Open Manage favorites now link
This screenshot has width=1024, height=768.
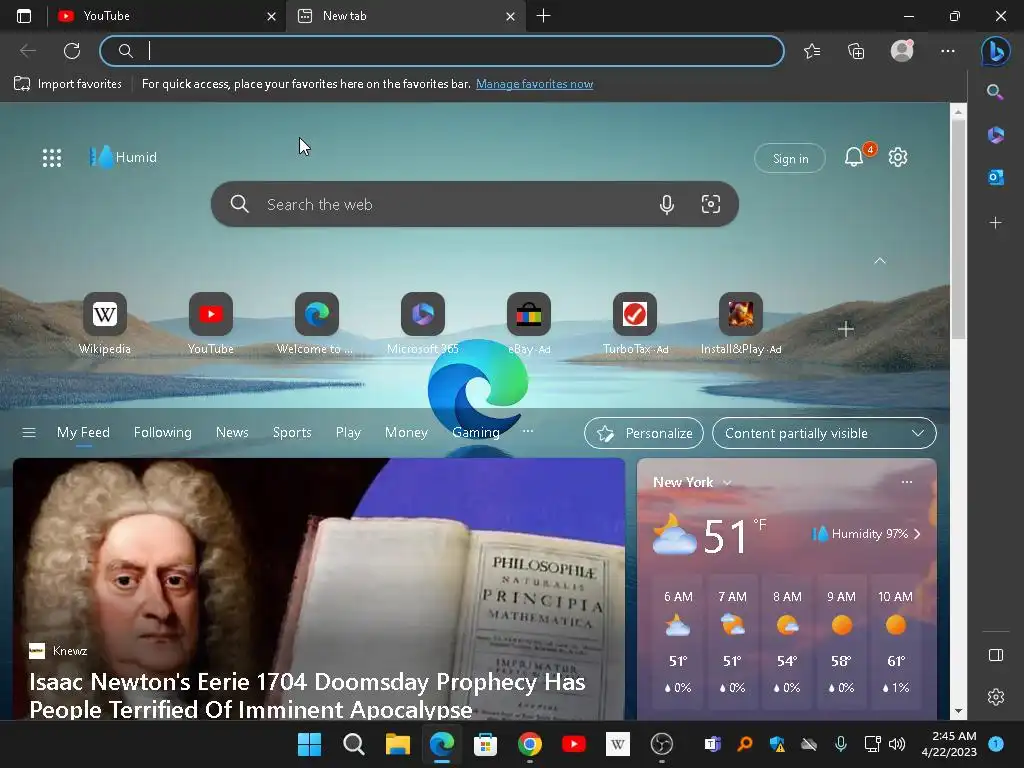pyautogui.click(x=534, y=84)
